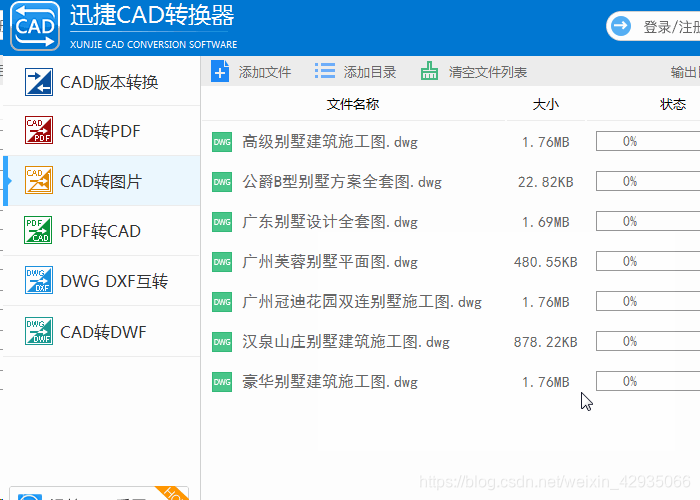The height and width of the screenshot is (500, 700).
Task: Open the PDF转CAD mode
Action: [x=102, y=230]
